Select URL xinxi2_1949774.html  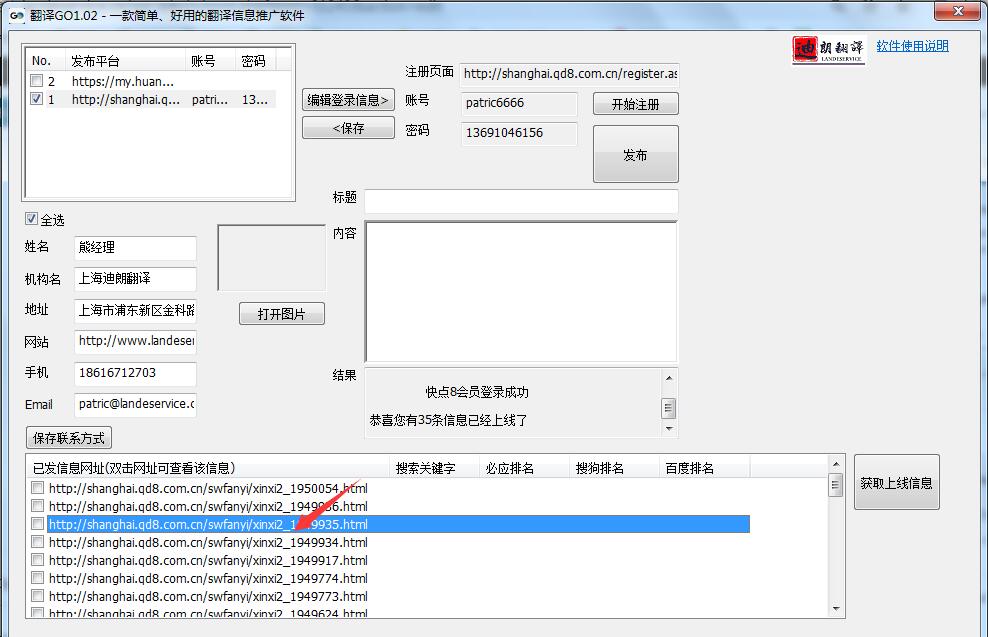(x=208, y=578)
